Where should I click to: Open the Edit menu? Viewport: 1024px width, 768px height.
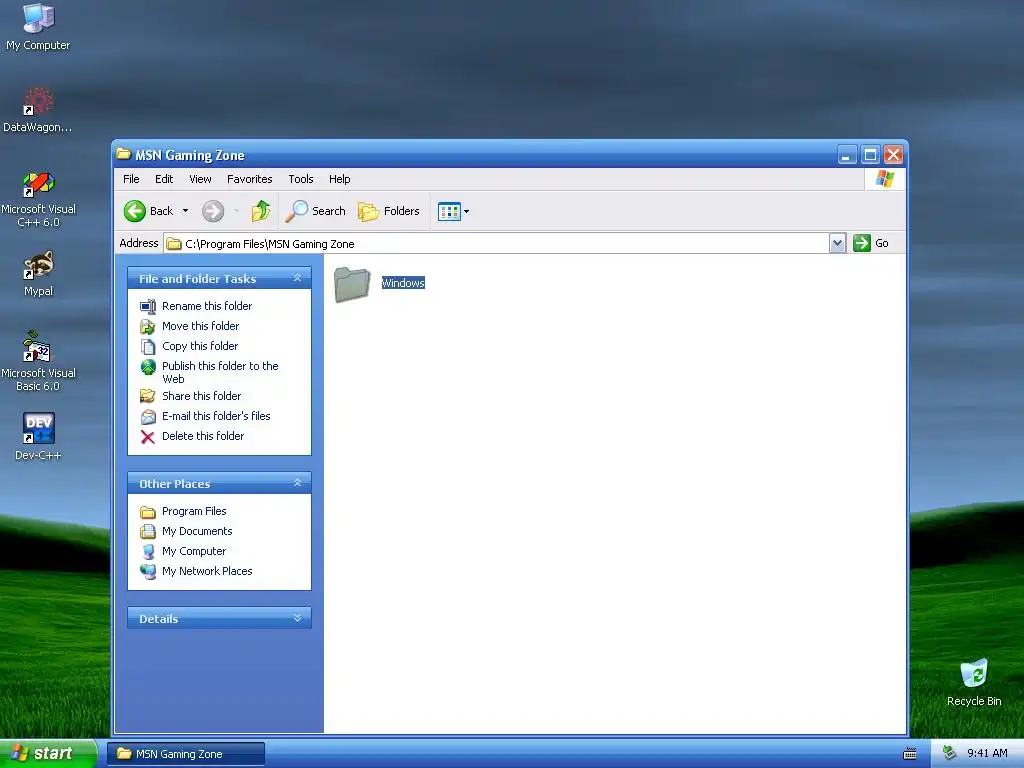pos(164,179)
